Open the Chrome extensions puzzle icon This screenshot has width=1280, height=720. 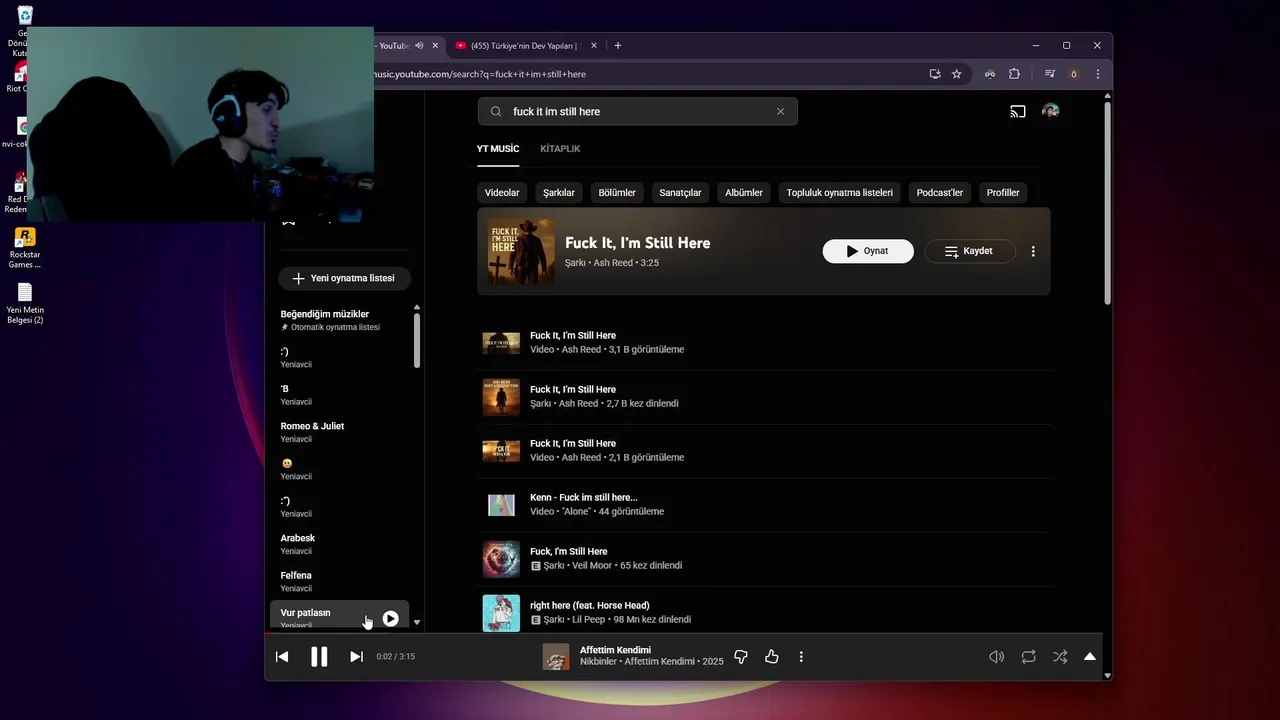(1014, 74)
